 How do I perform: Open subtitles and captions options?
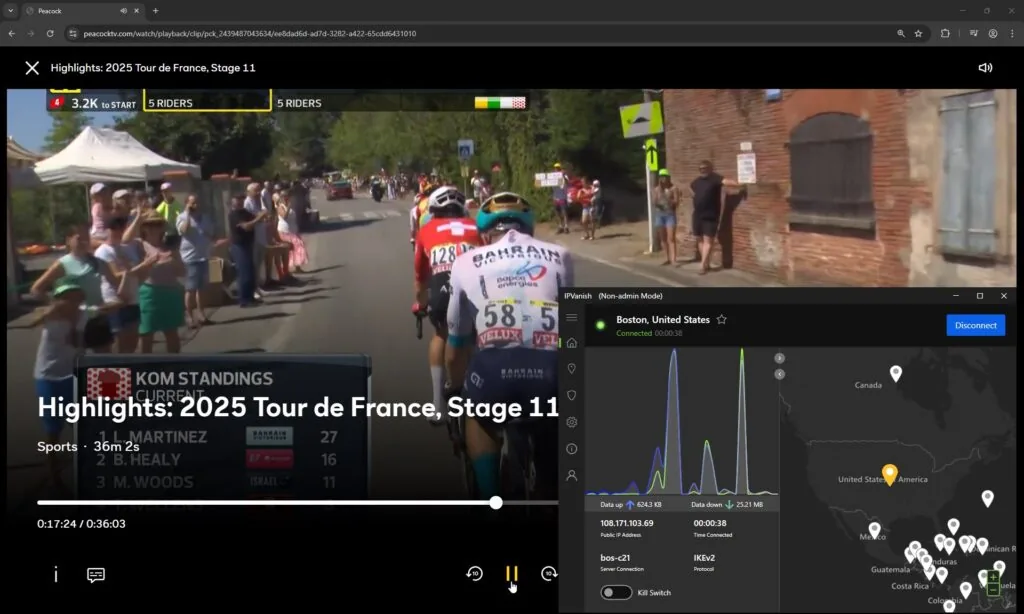pyautogui.click(x=96, y=575)
